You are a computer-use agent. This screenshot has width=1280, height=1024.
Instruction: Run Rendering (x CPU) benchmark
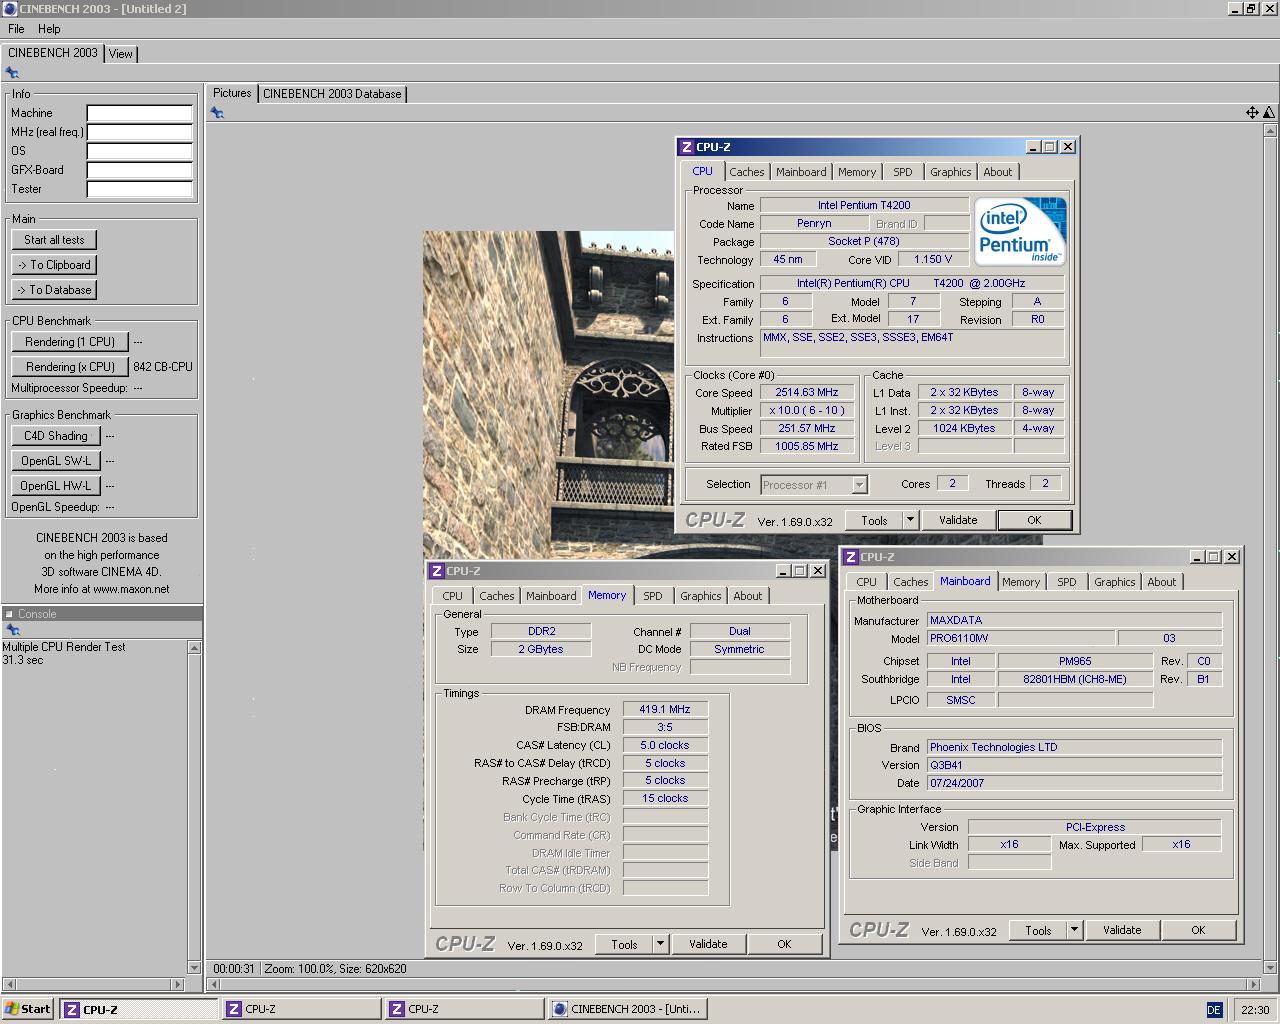pos(70,367)
